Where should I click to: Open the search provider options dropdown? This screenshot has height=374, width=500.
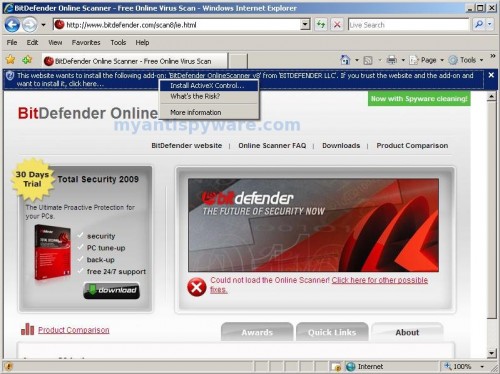489,24
